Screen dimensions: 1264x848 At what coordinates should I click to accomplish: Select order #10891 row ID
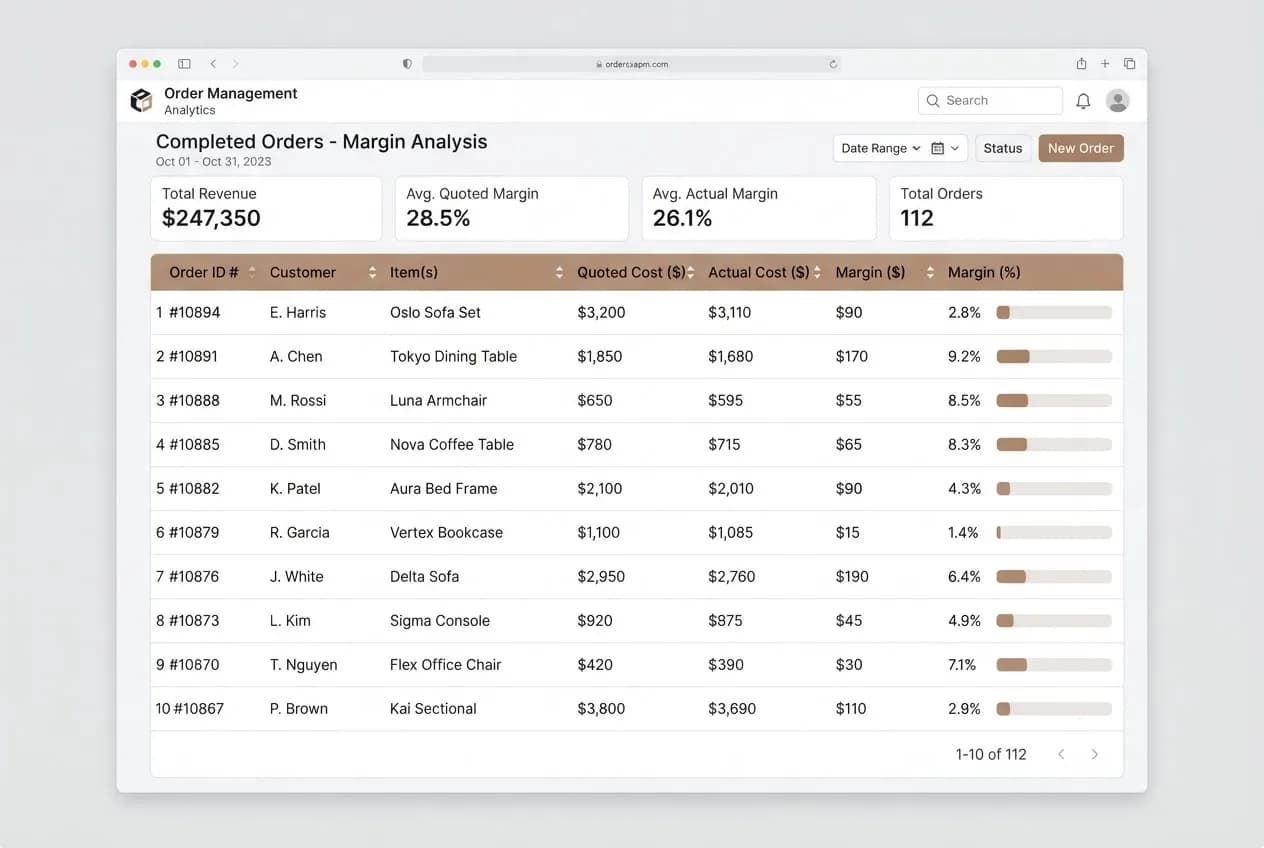193,356
